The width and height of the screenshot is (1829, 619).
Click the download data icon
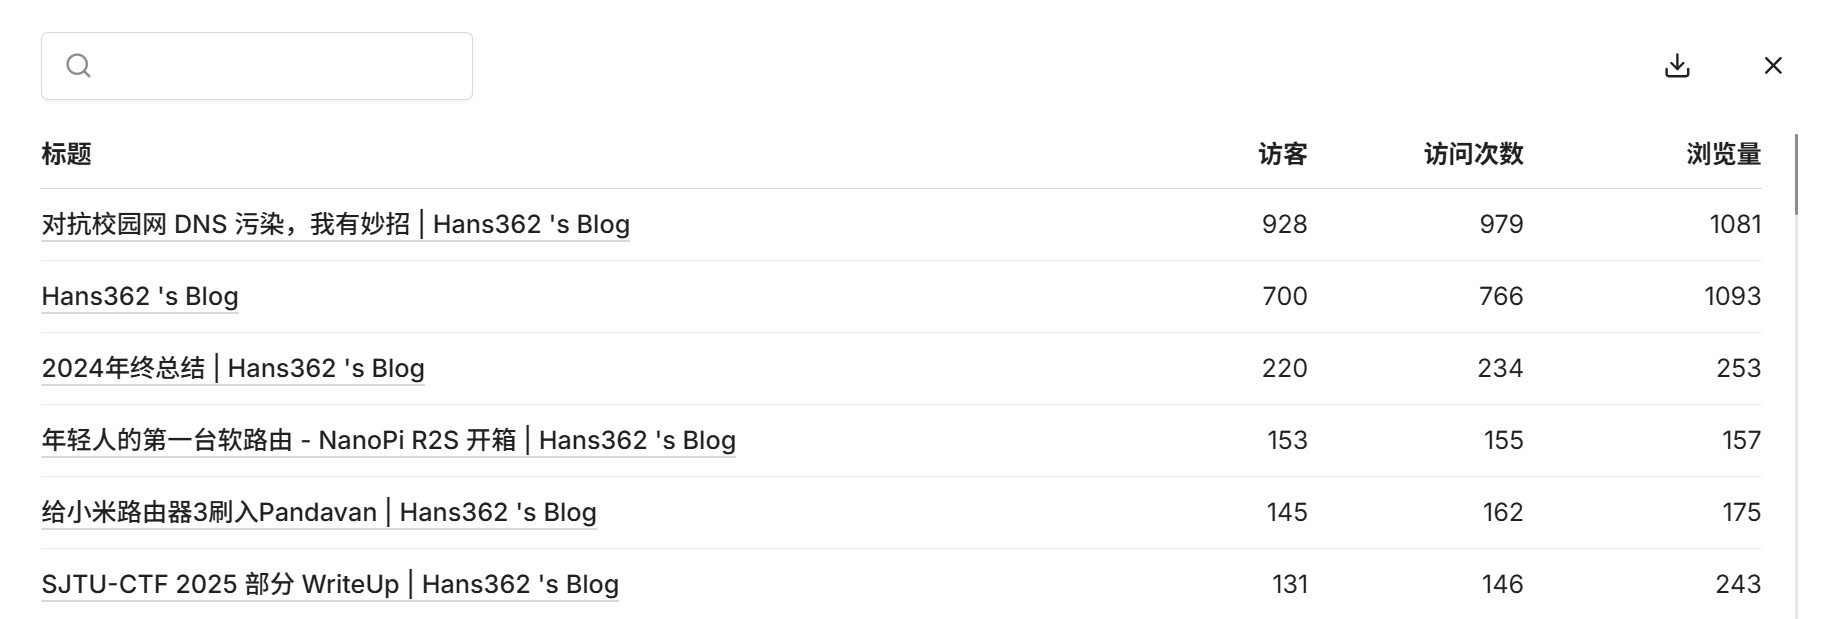[x=1677, y=66]
